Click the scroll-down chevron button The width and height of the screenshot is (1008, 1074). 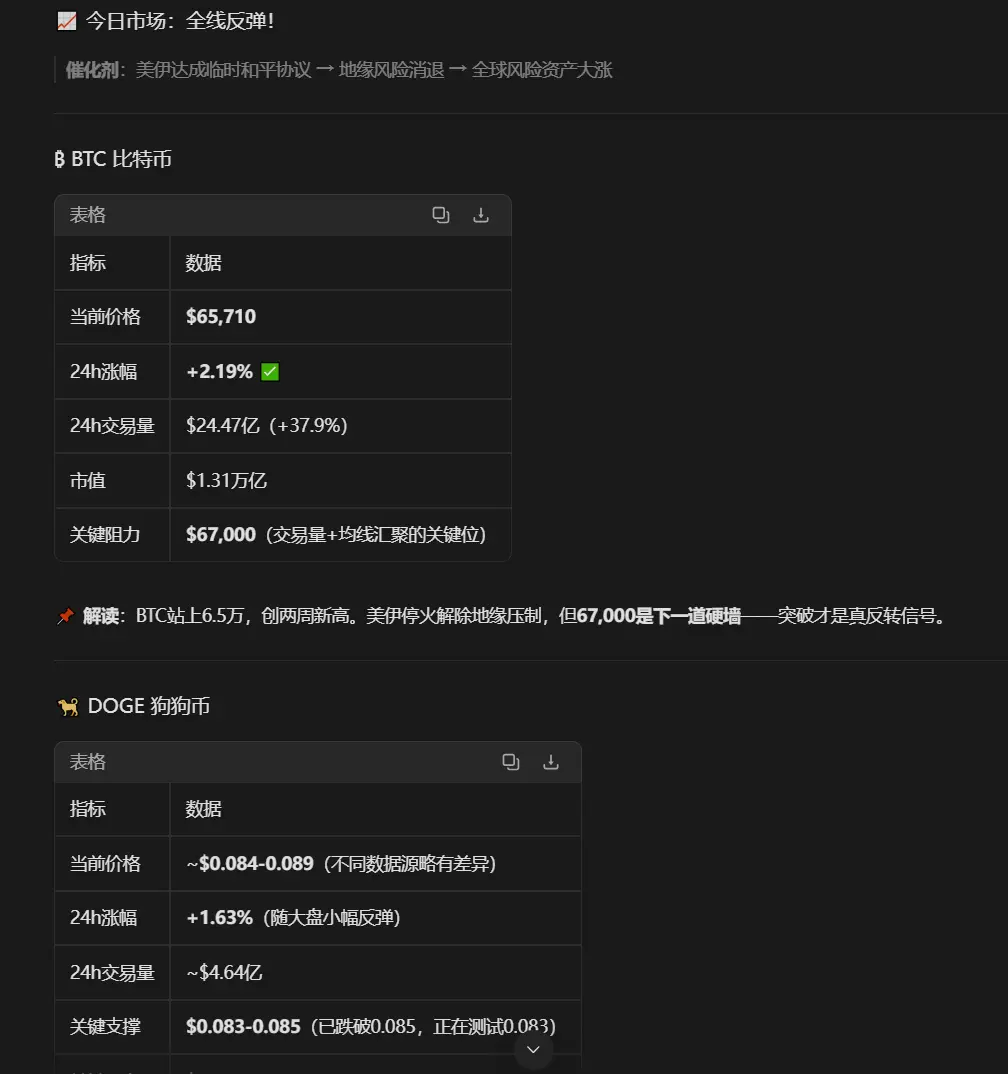click(533, 1049)
